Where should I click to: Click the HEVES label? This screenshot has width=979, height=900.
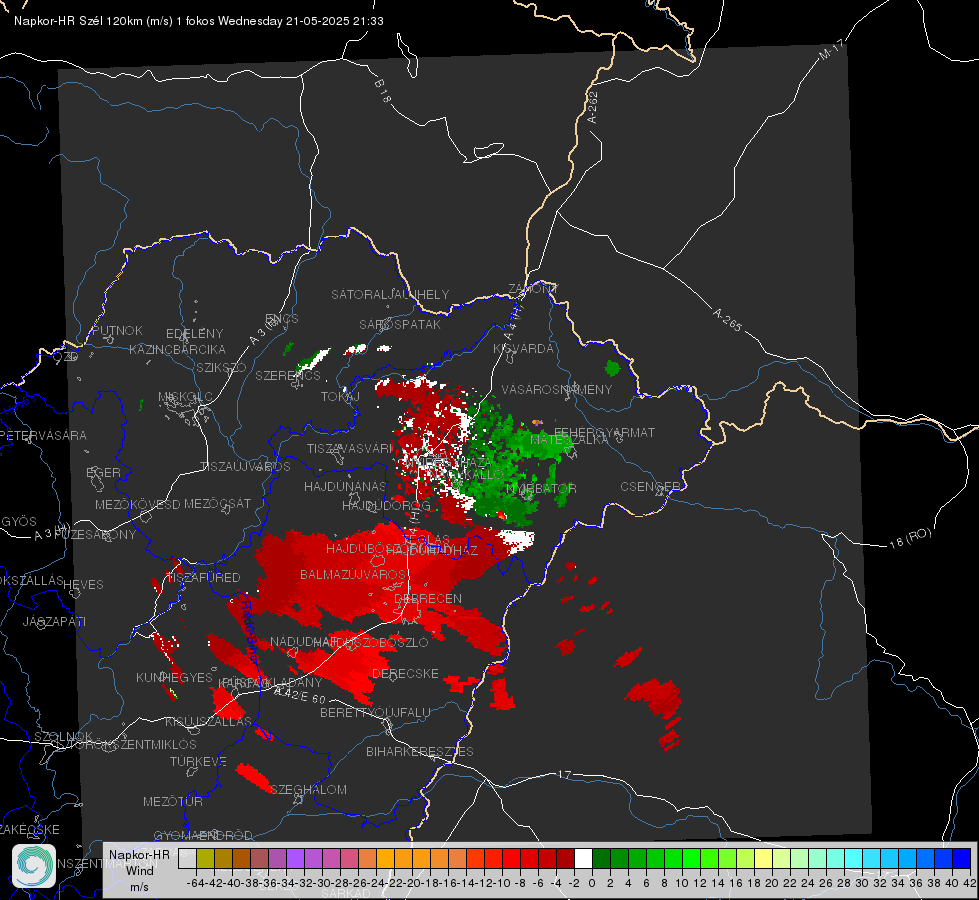coord(84,585)
